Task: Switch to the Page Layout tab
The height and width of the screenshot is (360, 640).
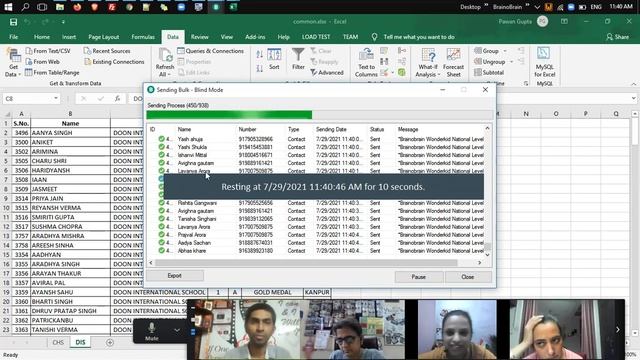Action: (x=103, y=37)
